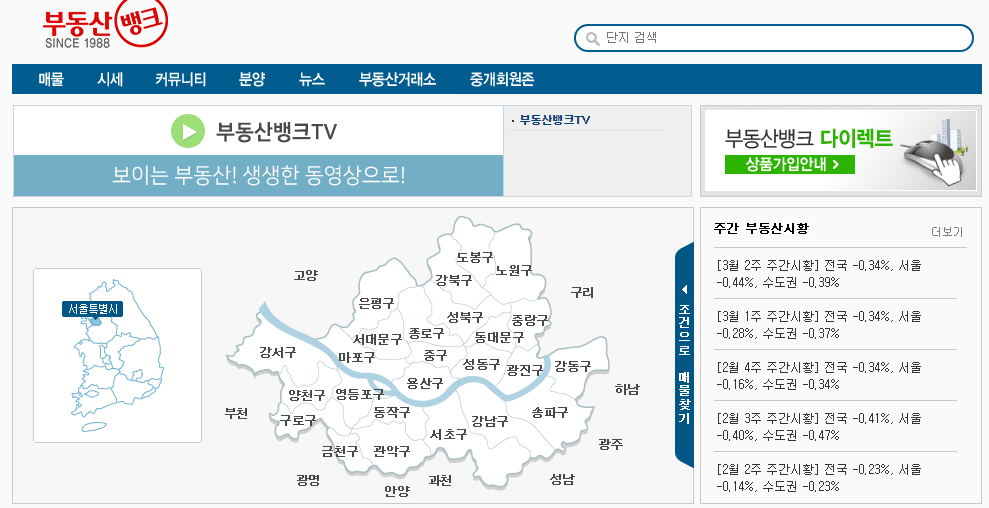This screenshot has height=508, width=989.
Task: Play the 부동산뱅크TV green play icon
Action: [x=188, y=131]
